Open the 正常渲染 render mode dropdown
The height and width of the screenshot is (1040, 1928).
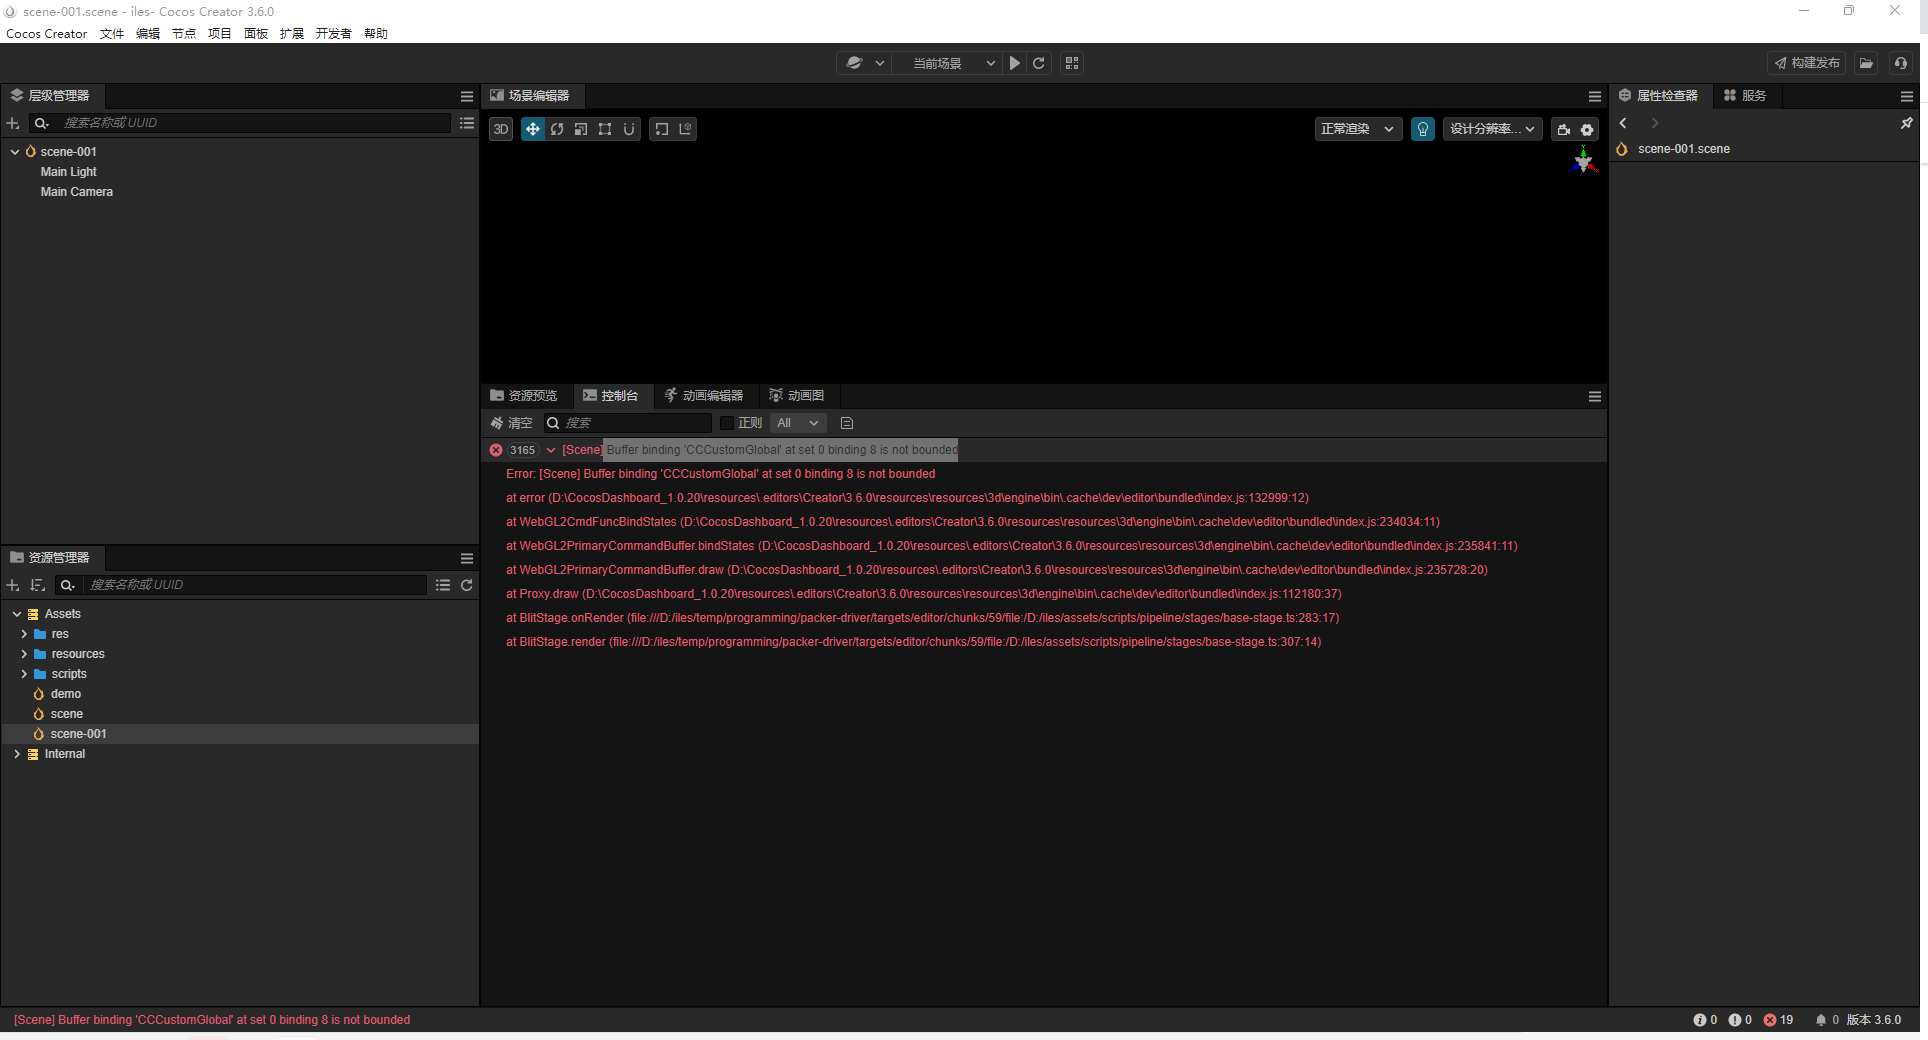1356,129
